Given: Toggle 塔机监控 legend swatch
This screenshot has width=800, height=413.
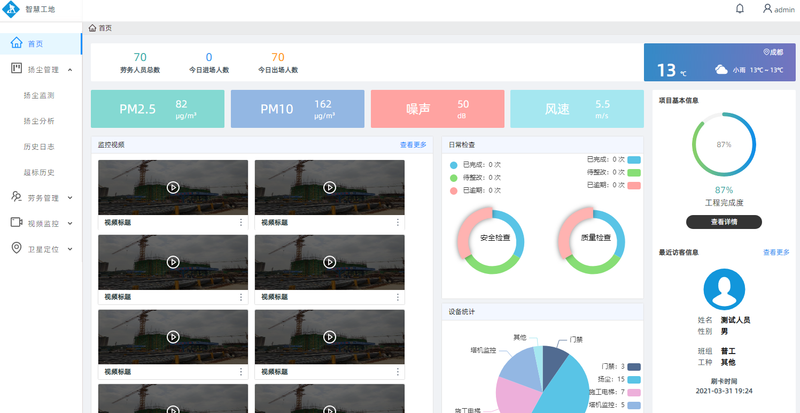Looking at the screenshot, I should point(634,405).
